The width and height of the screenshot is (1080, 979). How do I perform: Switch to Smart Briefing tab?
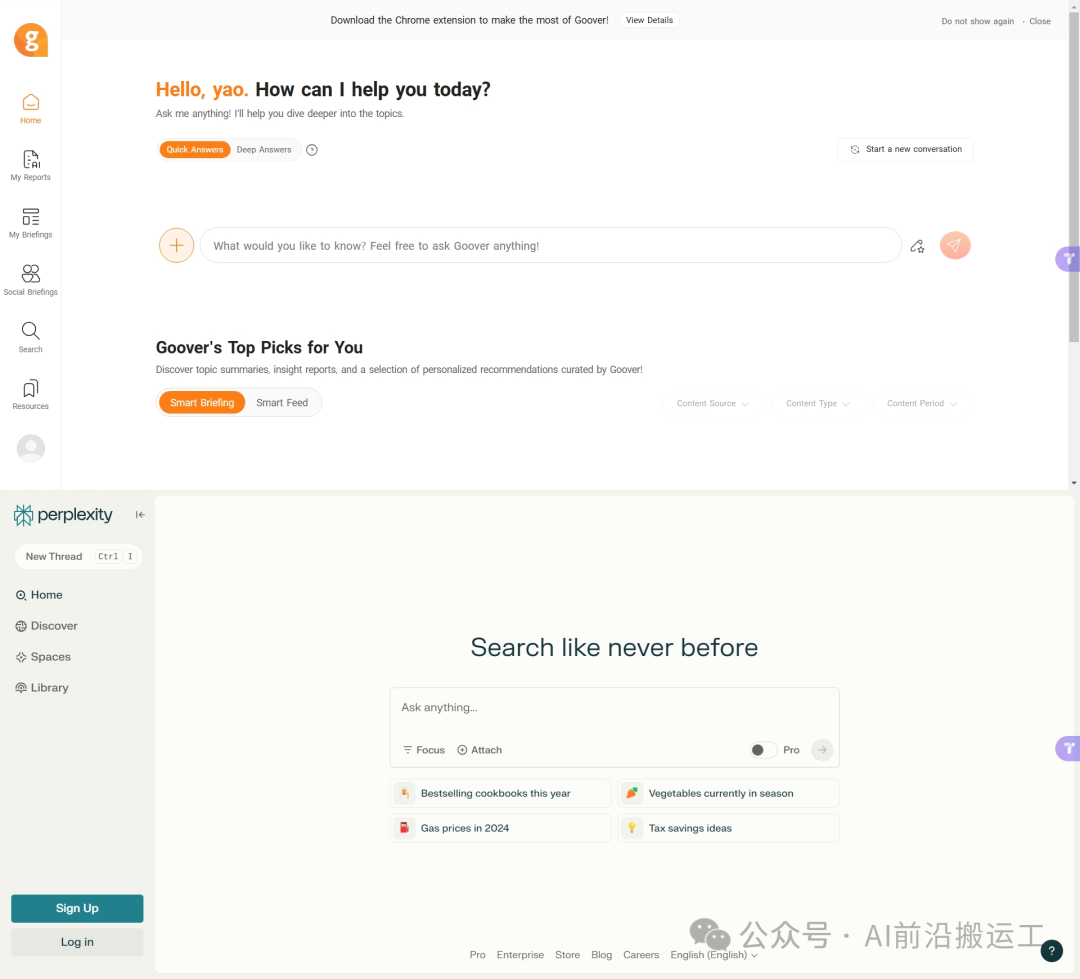point(202,402)
